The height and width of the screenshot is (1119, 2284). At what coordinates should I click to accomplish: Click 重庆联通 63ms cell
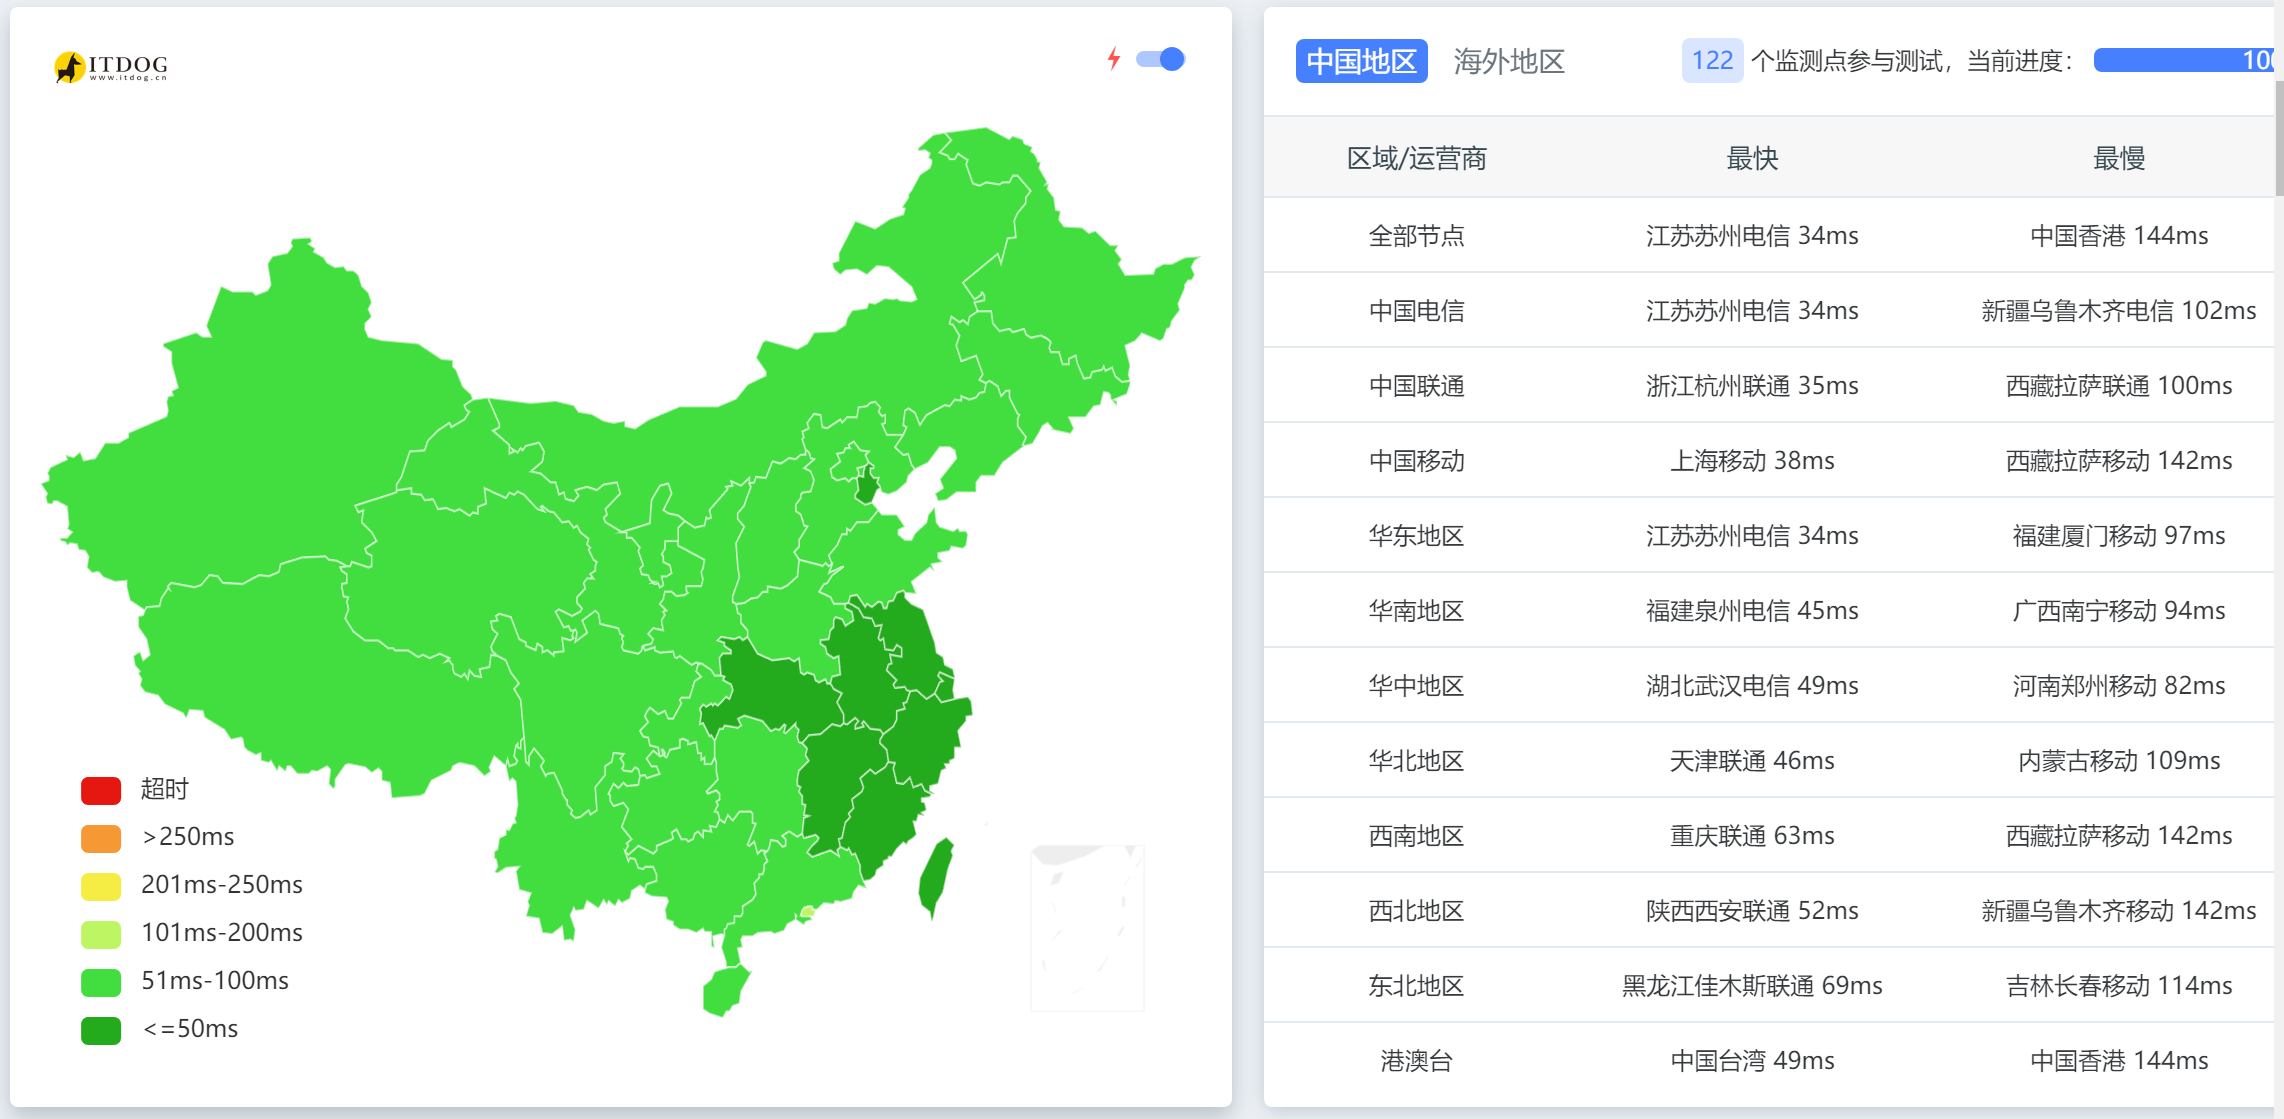(1752, 835)
